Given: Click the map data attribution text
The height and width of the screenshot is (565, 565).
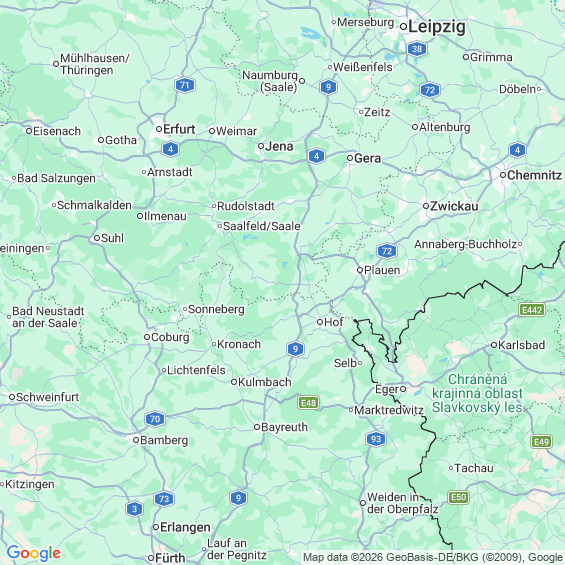Looking at the screenshot, I should click(433, 557).
